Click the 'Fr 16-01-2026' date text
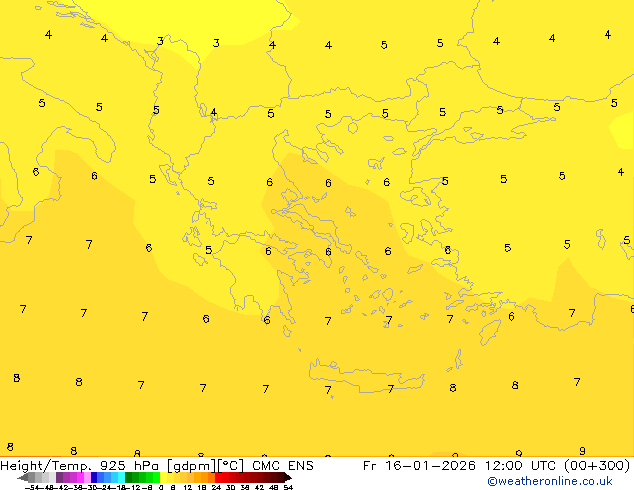The image size is (634, 490). [x=419, y=466]
